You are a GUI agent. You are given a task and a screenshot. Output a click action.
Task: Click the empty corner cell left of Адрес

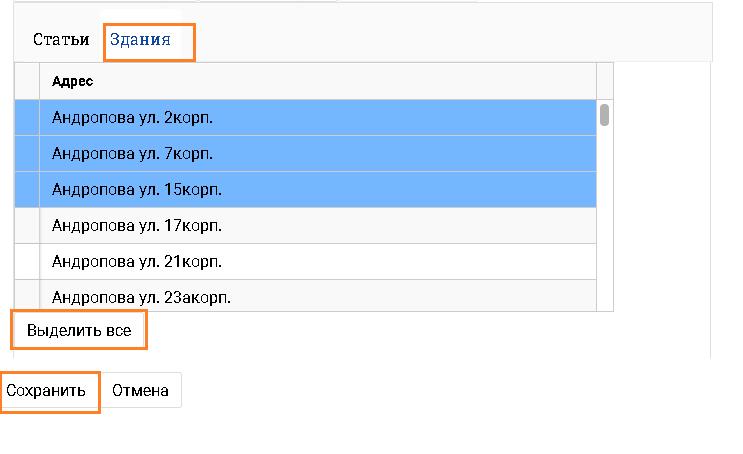click(x=27, y=82)
